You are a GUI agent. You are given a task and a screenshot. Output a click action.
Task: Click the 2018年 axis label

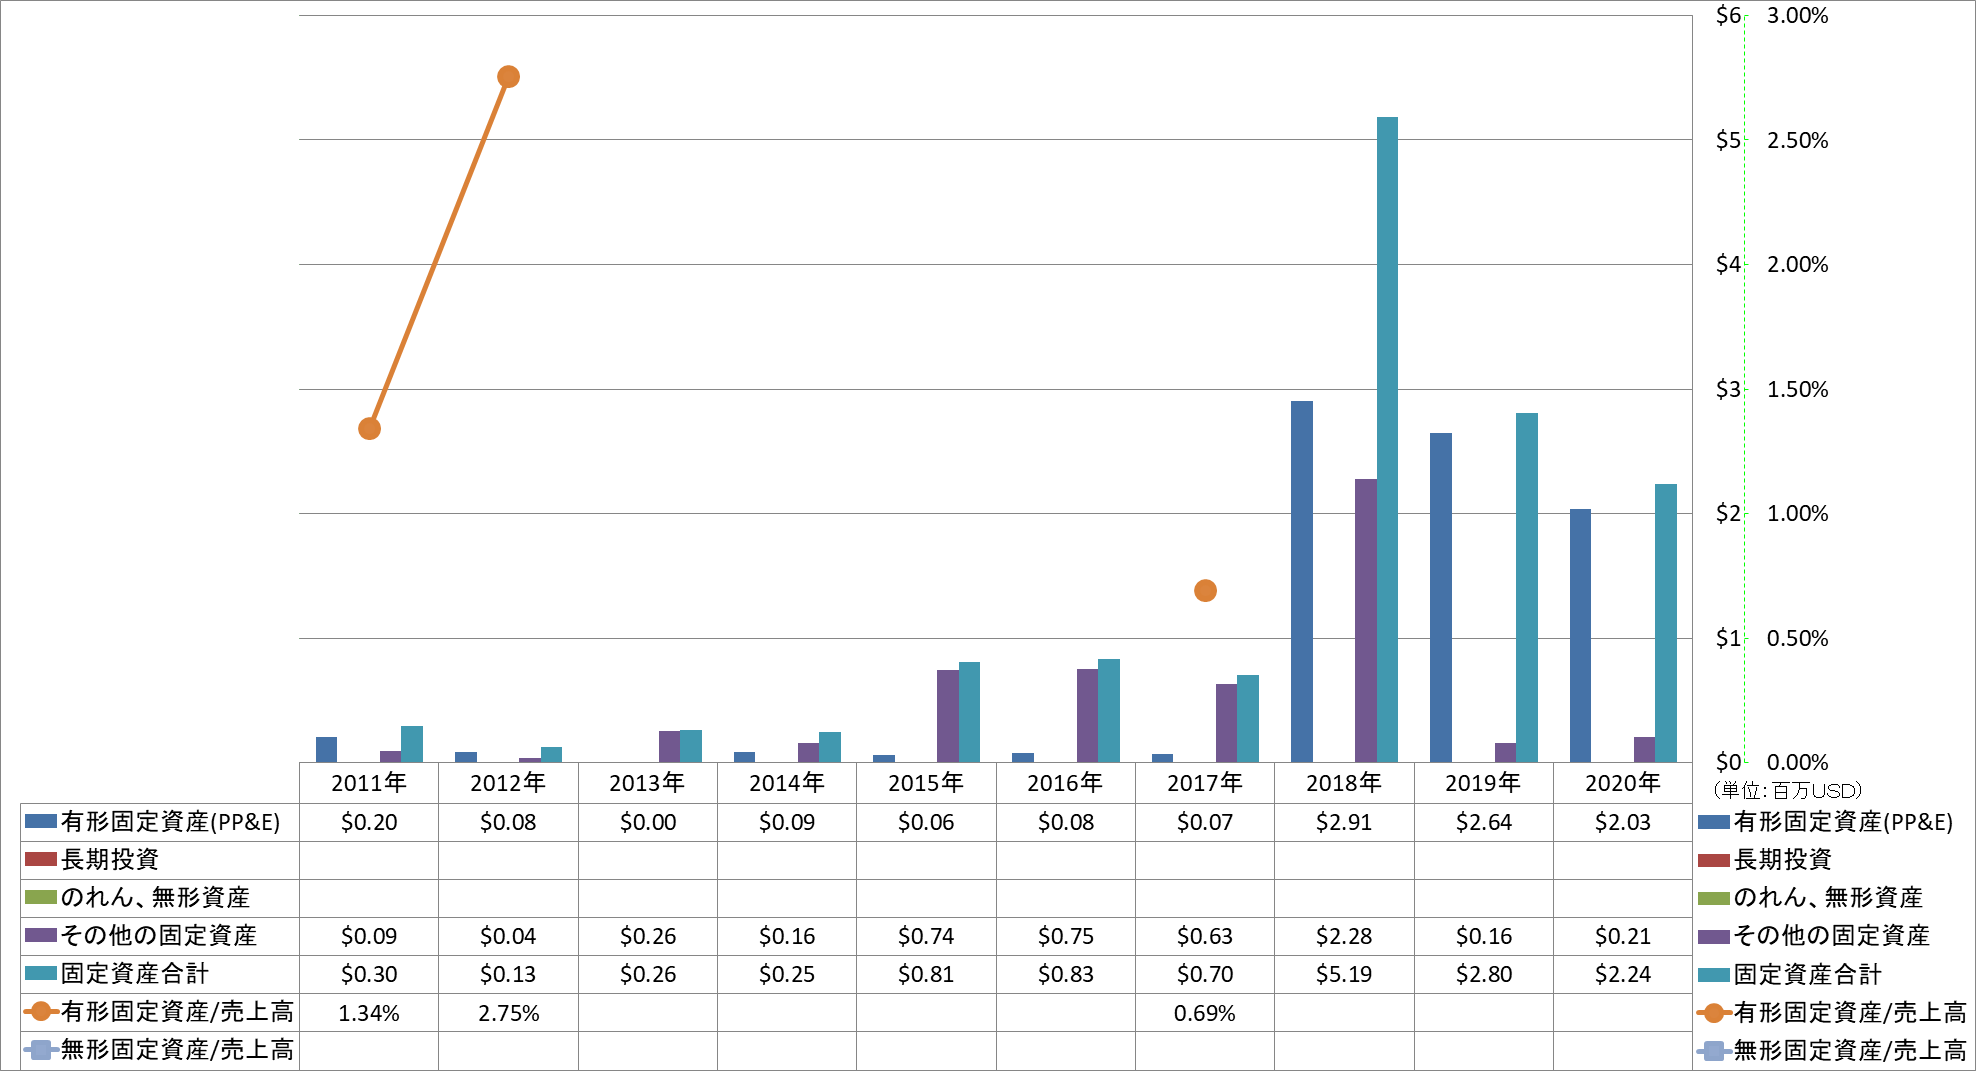coord(1344,782)
